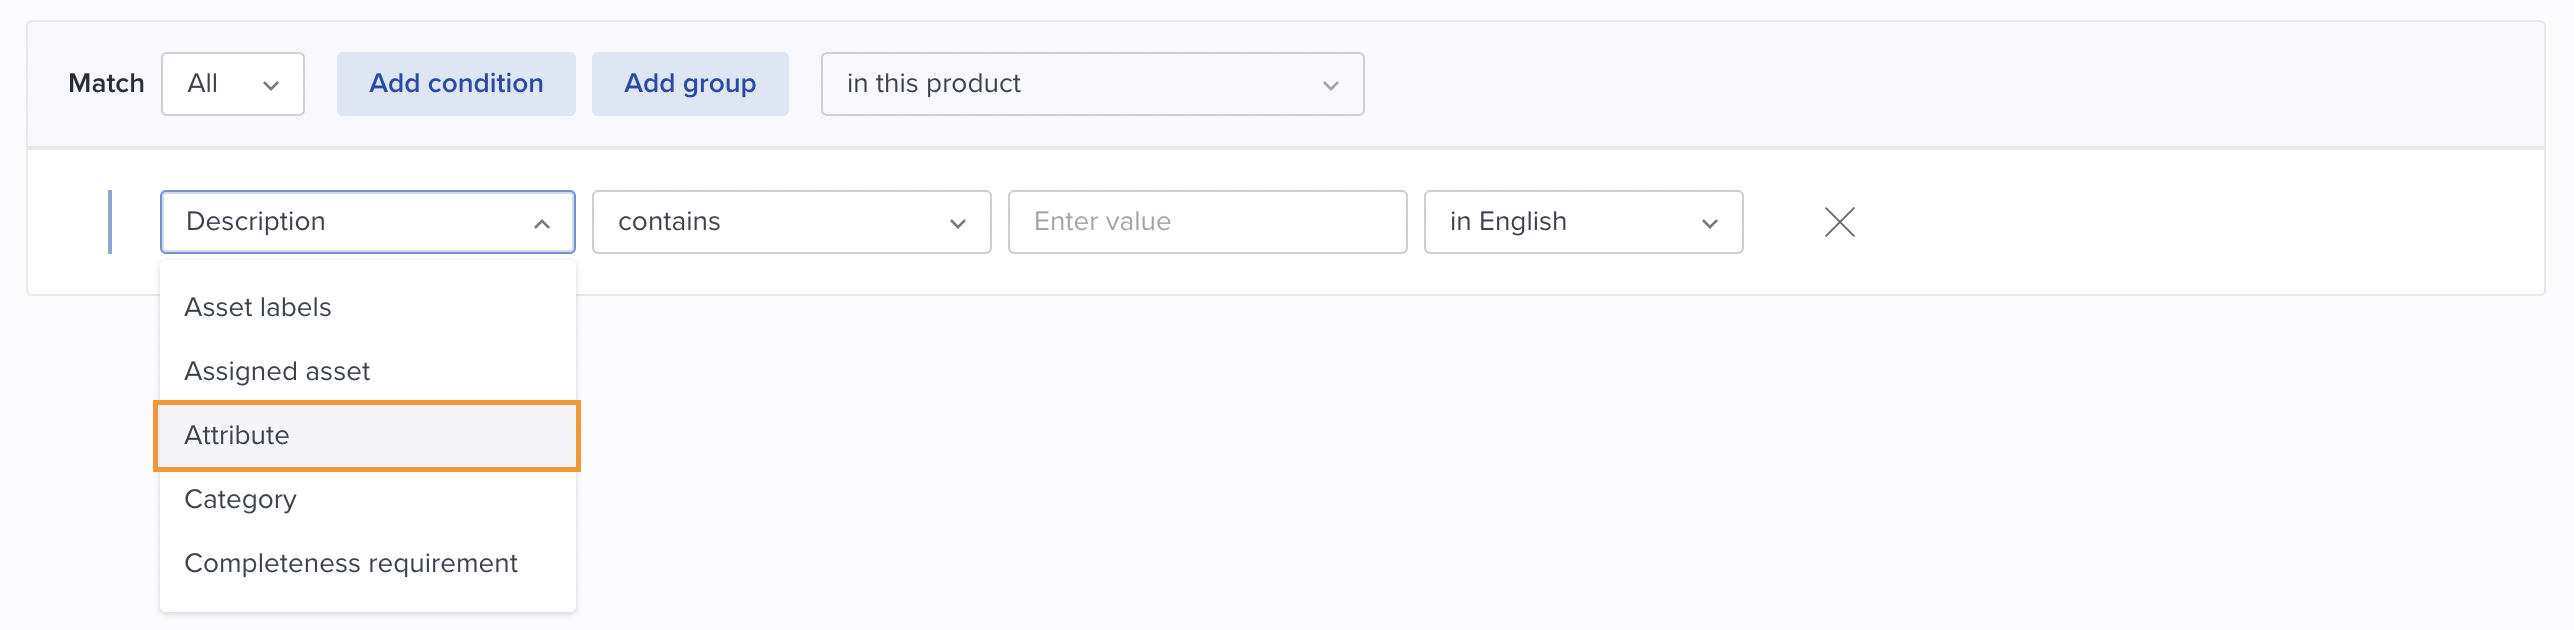Focus the Enter value input field
Screen dimensions: 2574x630
pyautogui.click(x=1207, y=222)
